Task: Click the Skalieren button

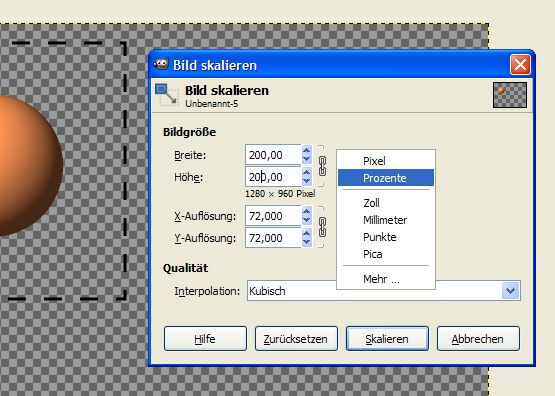Action: tap(387, 339)
